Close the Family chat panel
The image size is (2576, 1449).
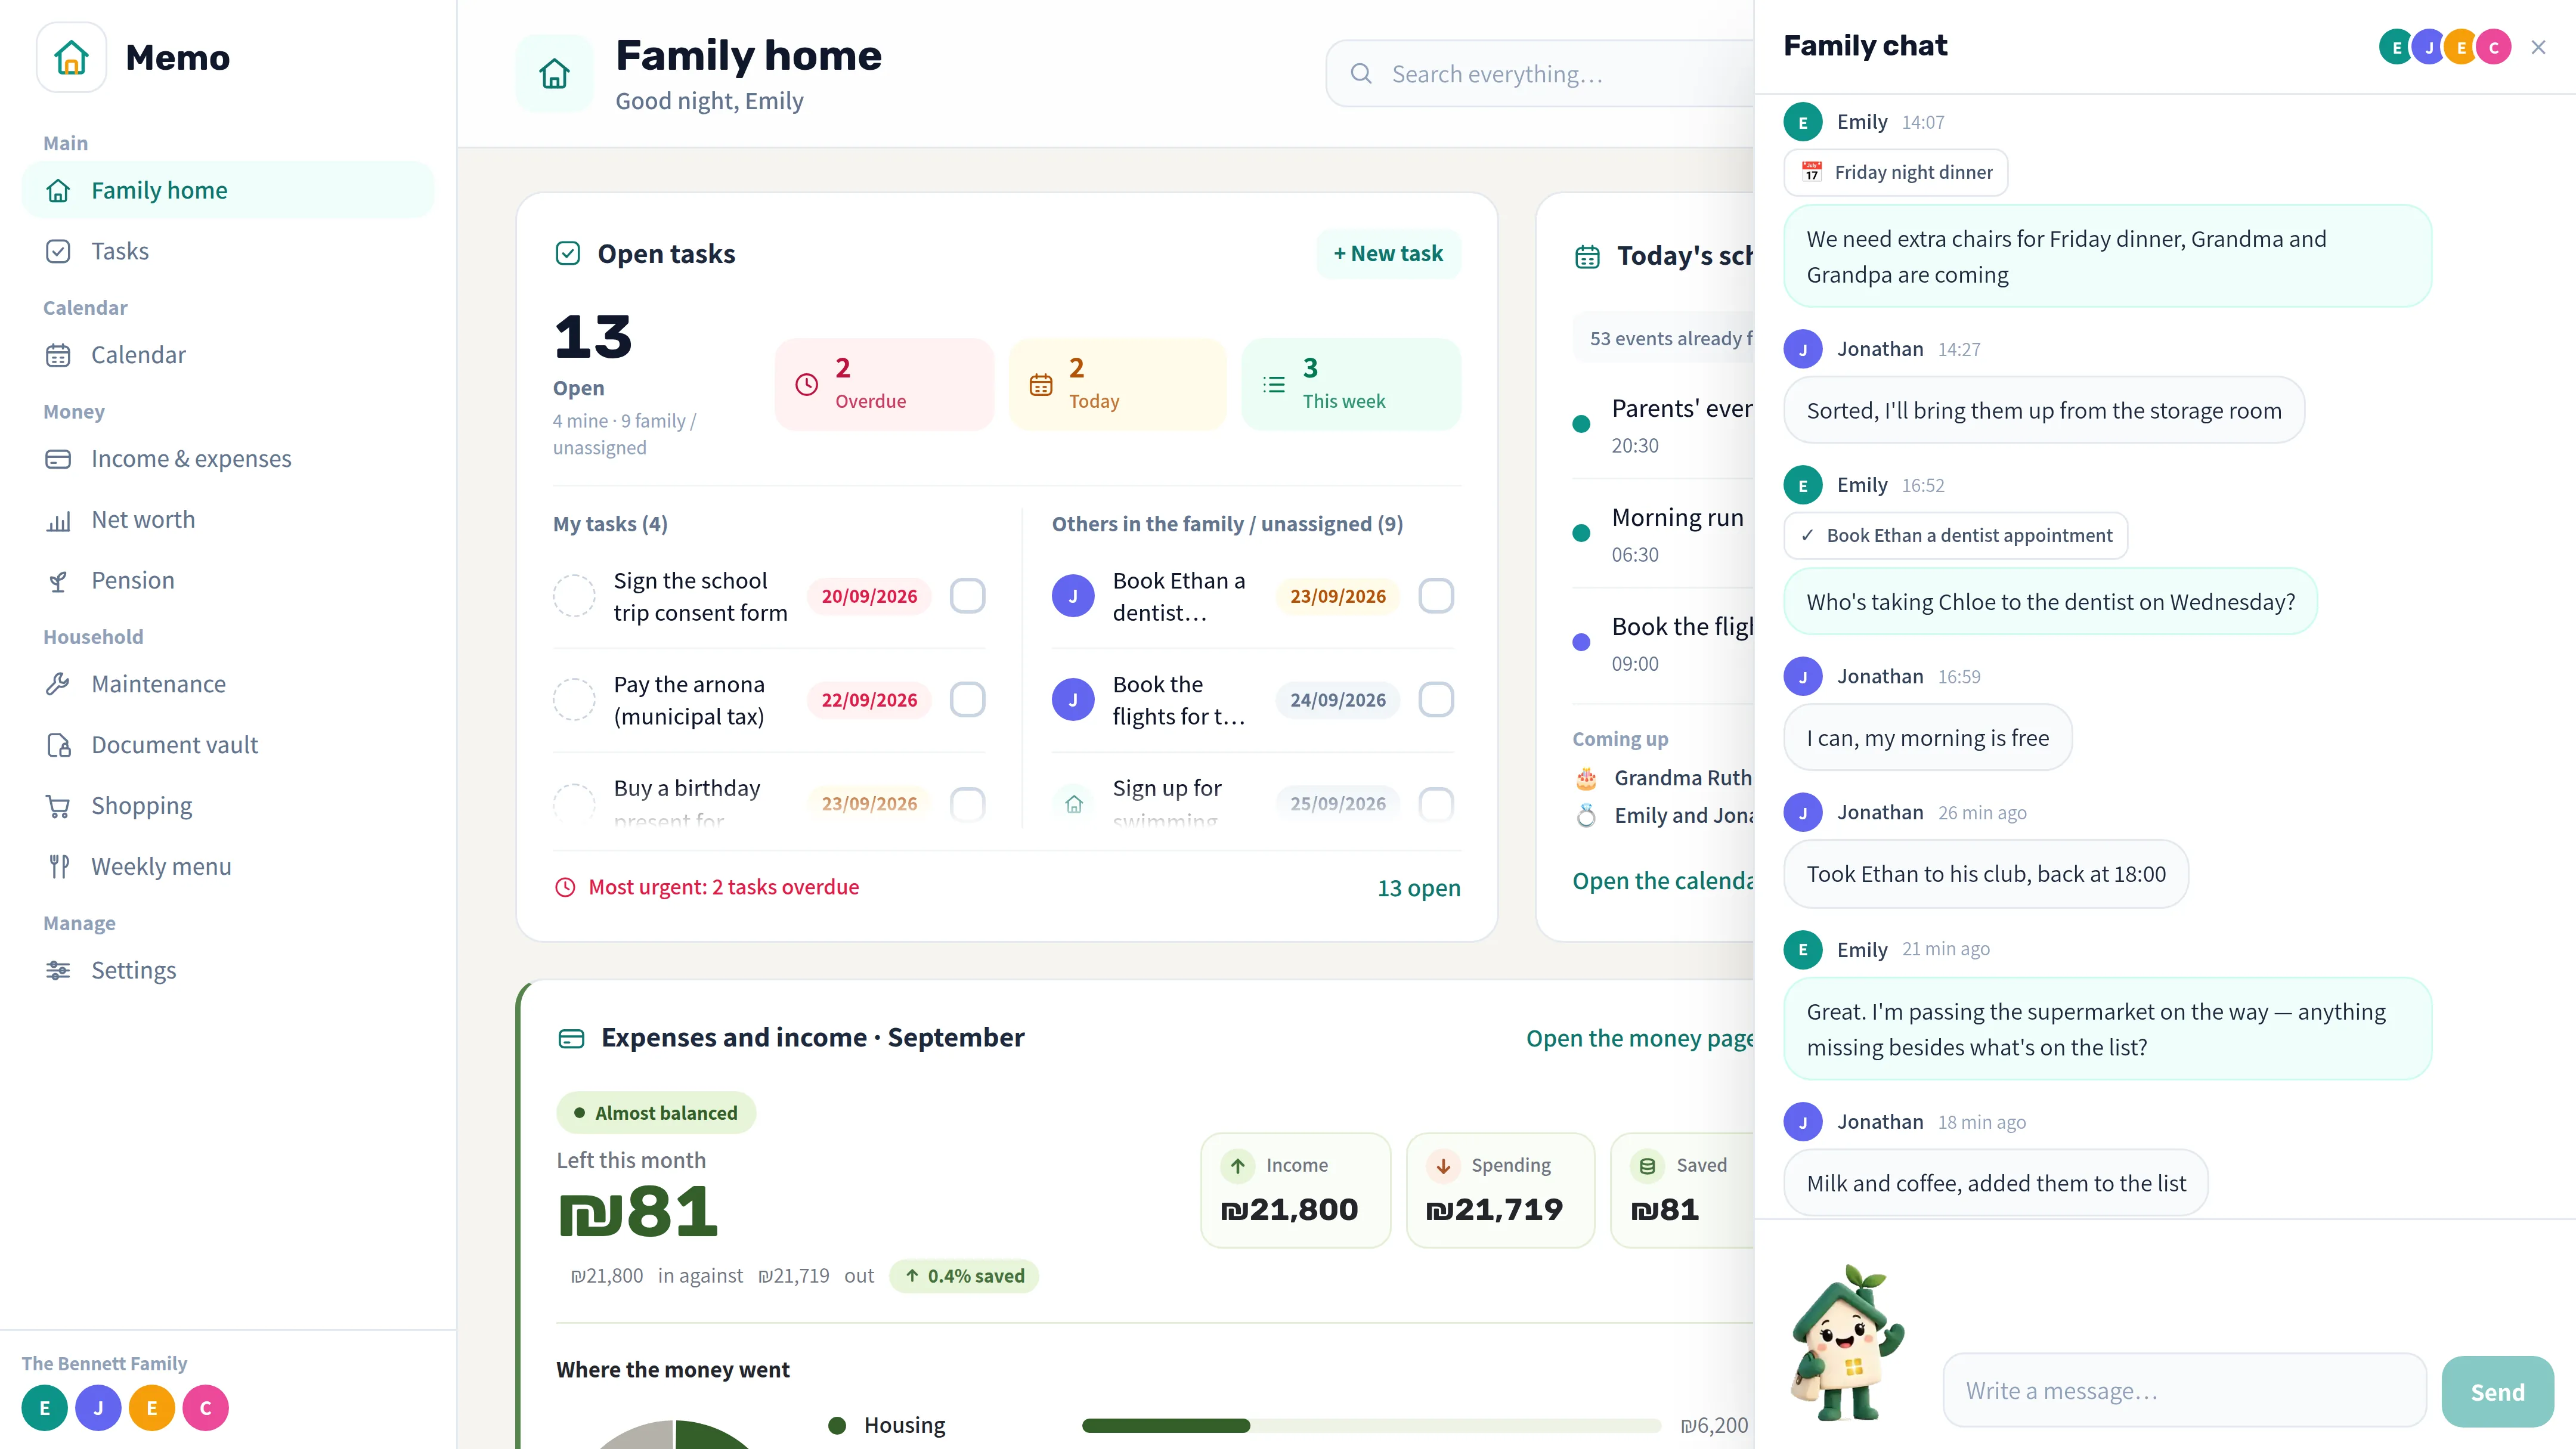[2538, 47]
